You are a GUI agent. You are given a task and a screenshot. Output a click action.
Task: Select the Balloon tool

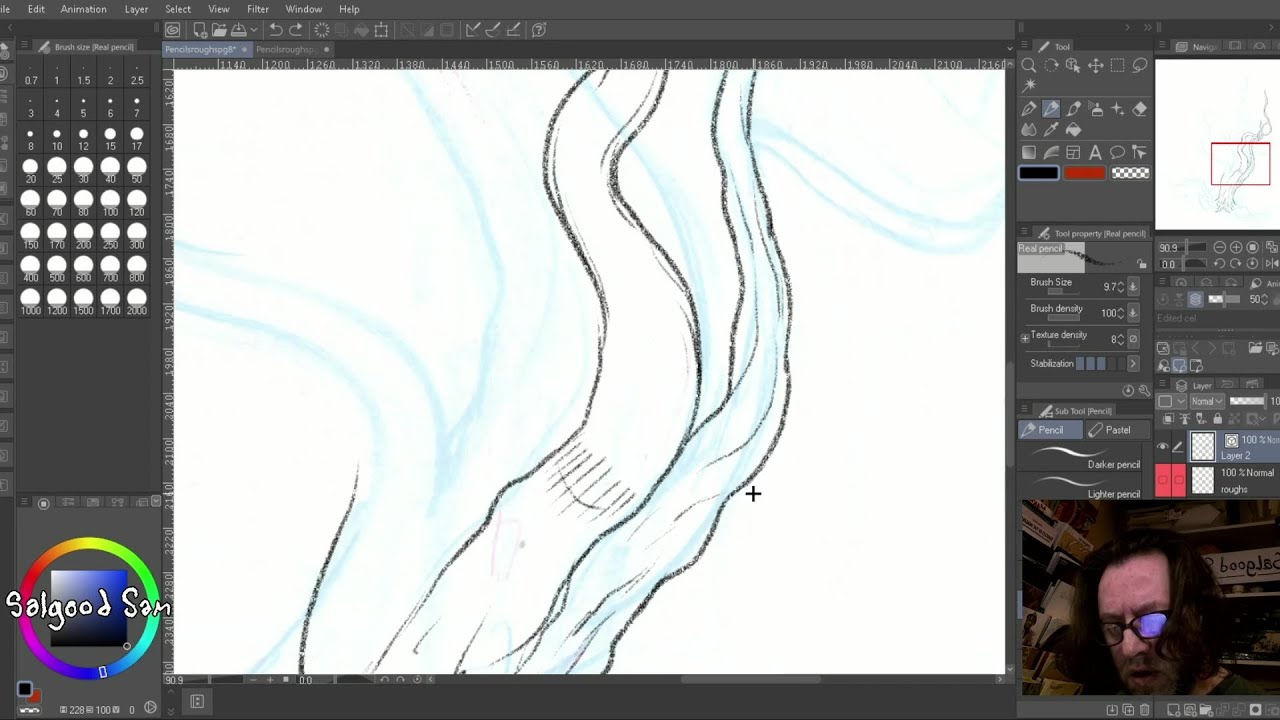pyautogui.click(x=1117, y=153)
